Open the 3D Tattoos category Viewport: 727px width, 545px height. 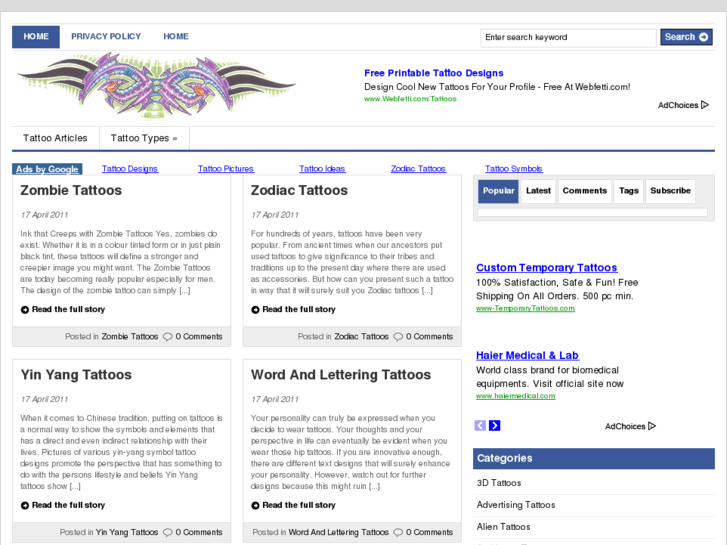pos(499,483)
